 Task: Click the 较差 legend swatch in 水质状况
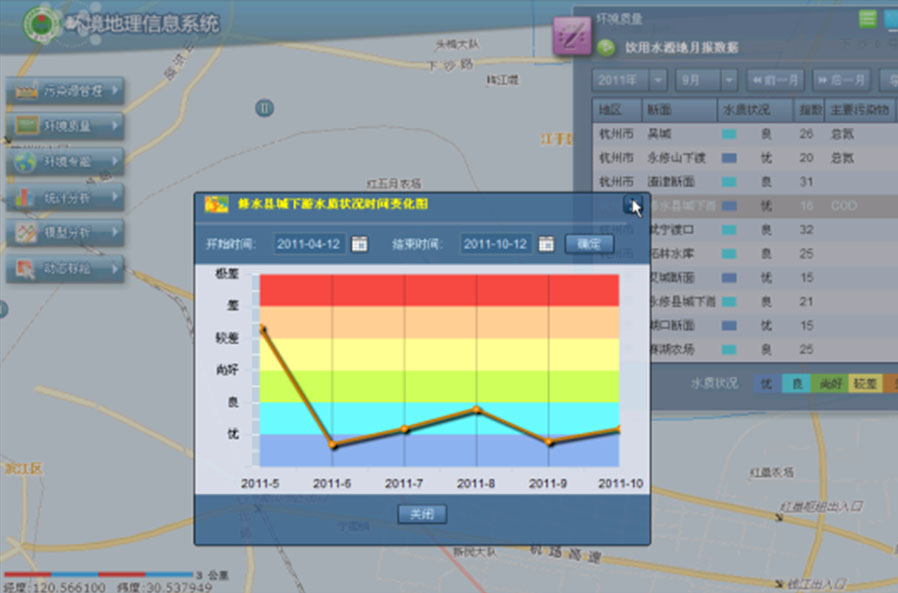(865, 384)
